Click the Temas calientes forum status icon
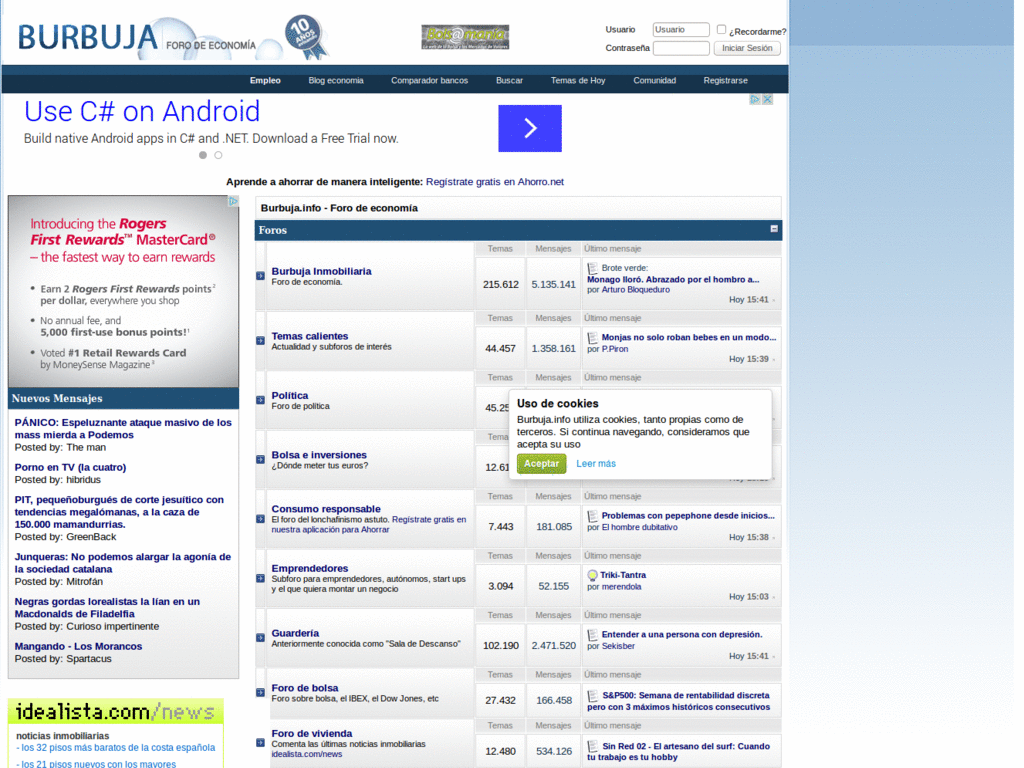This screenshot has width=1024, height=768. coord(261,341)
